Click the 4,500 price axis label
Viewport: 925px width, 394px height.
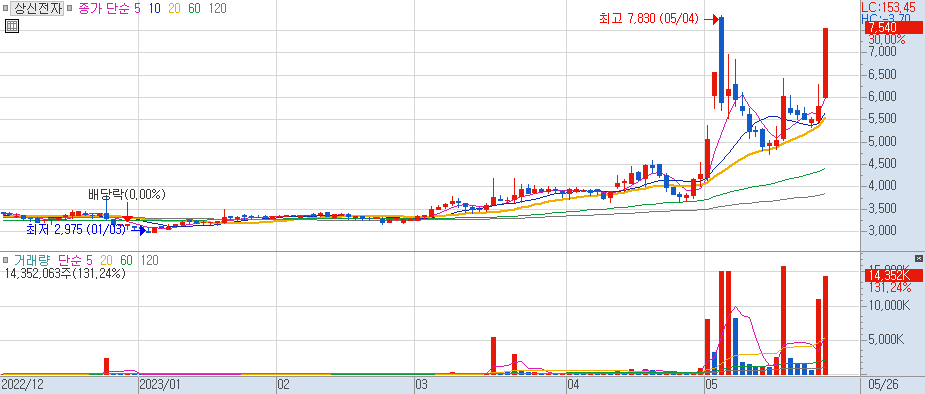pos(883,164)
